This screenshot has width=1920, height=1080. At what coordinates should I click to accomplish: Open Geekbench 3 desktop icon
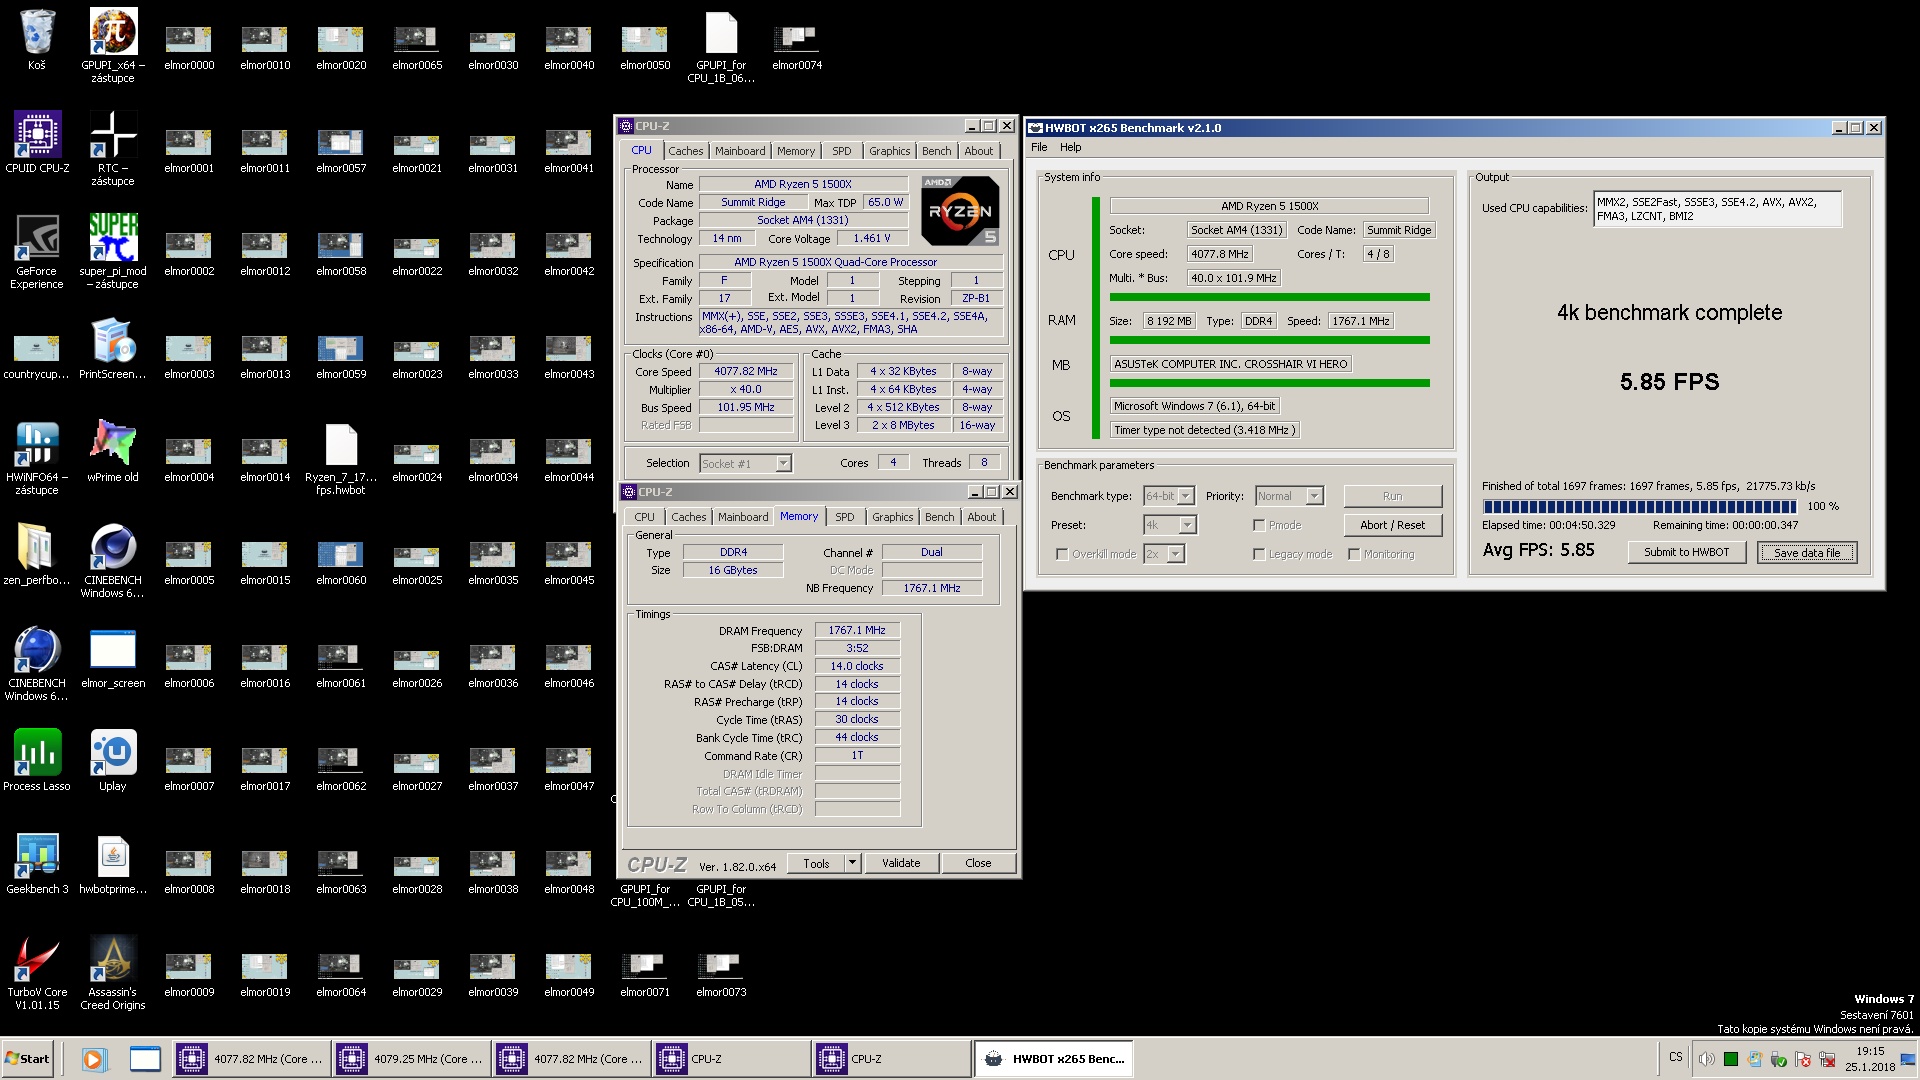click(x=37, y=864)
